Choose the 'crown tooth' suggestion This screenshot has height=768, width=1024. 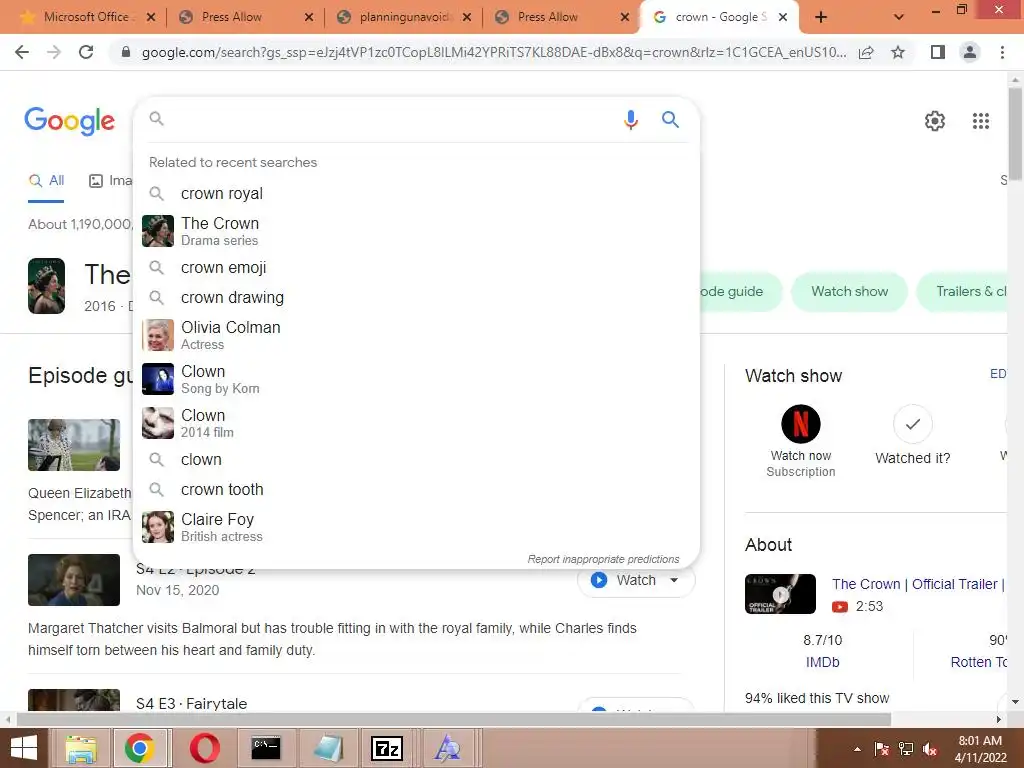[x=417, y=489]
